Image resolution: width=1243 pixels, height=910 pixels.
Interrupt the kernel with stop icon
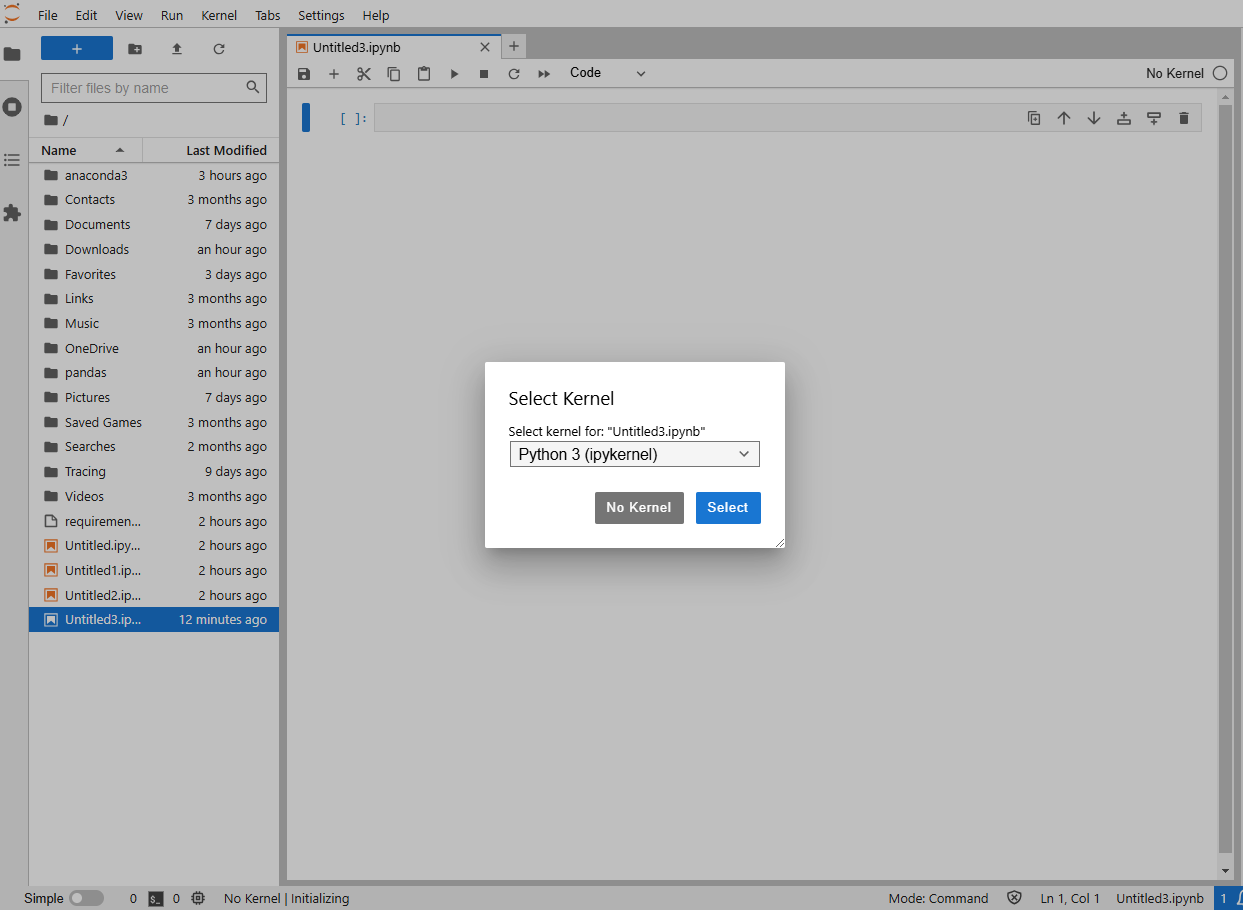(484, 74)
